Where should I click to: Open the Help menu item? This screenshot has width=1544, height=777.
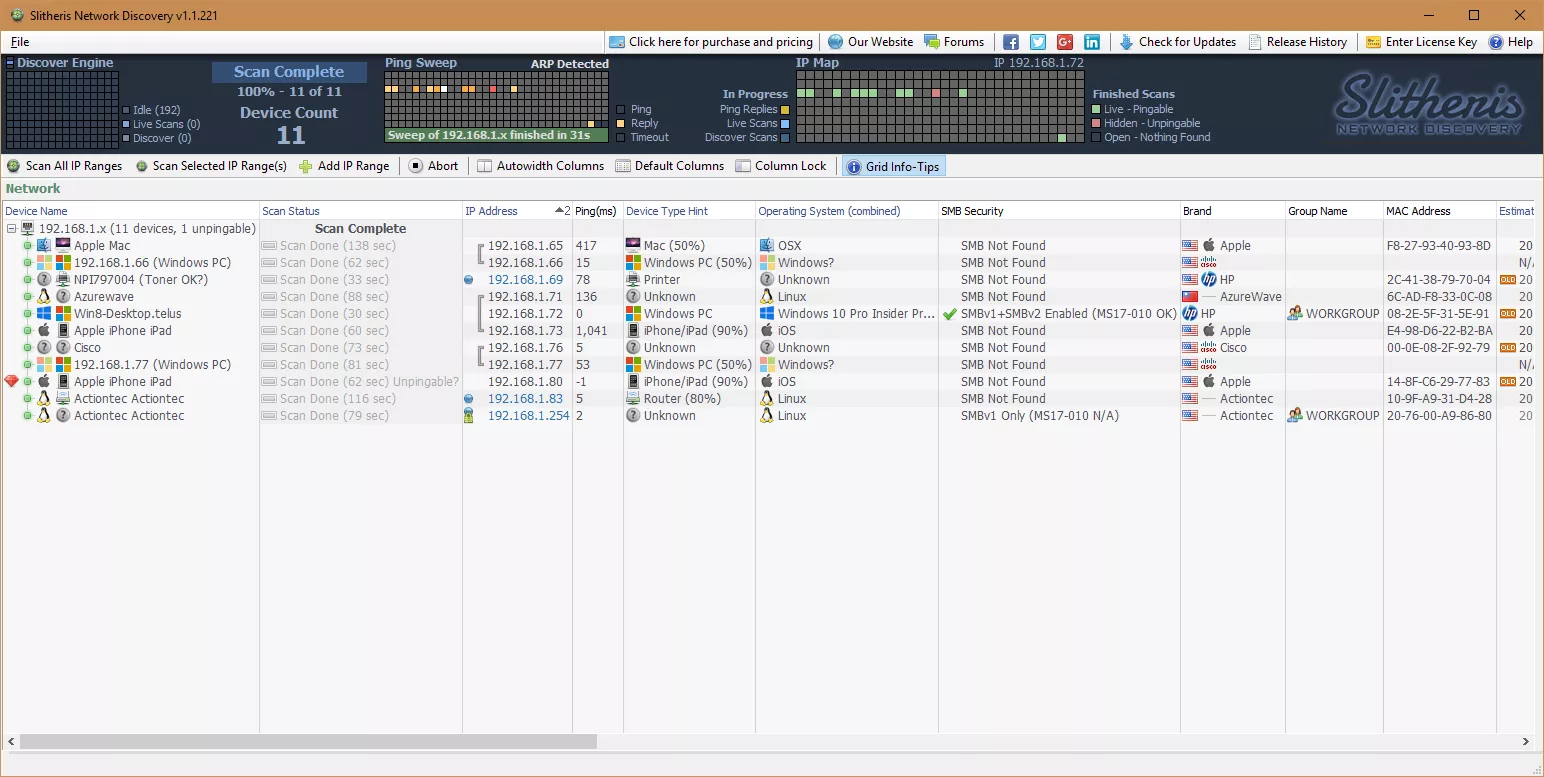1510,42
